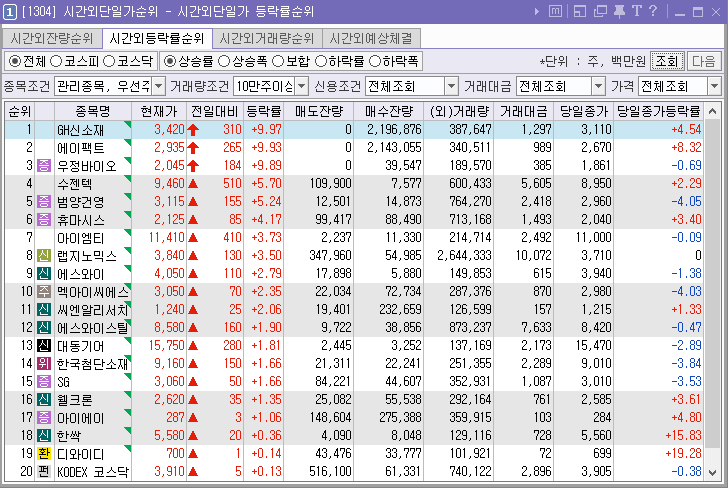Click the 위 badge next to 한국첨단소재
The height and width of the screenshot is (488, 728).
(44, 364)
